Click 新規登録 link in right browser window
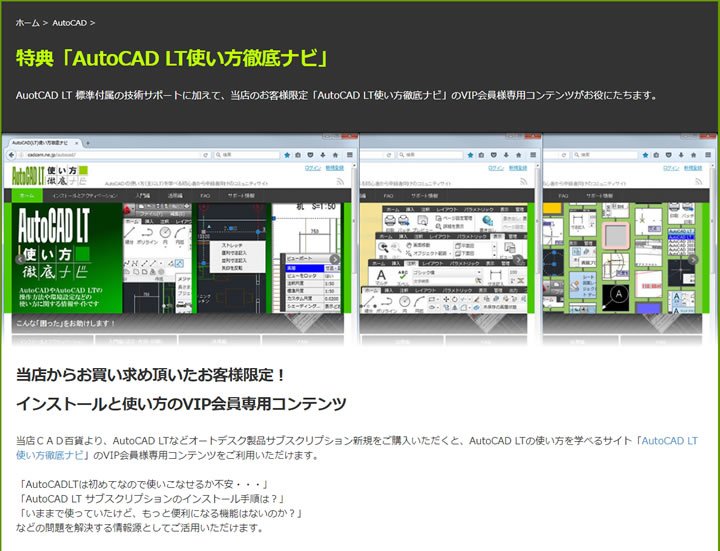Image resolution: width=720 pixels, height=551 pixels. 693,168
